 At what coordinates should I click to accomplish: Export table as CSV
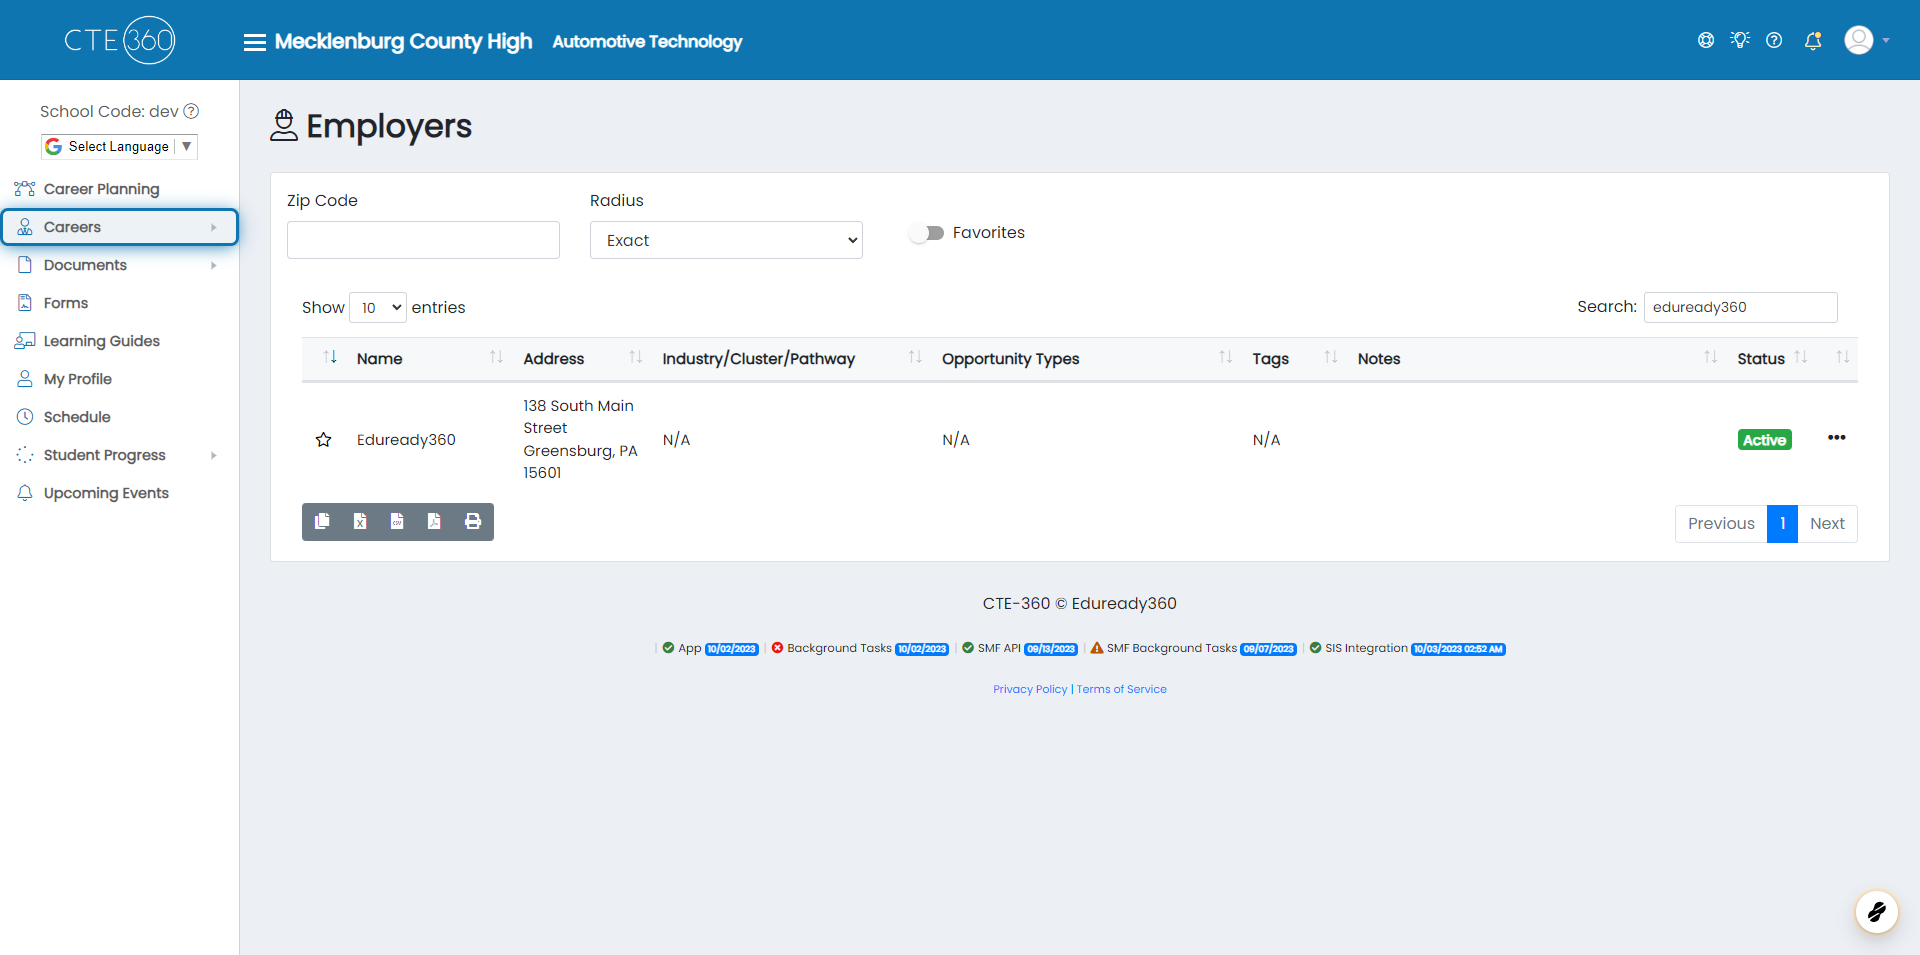397,521
